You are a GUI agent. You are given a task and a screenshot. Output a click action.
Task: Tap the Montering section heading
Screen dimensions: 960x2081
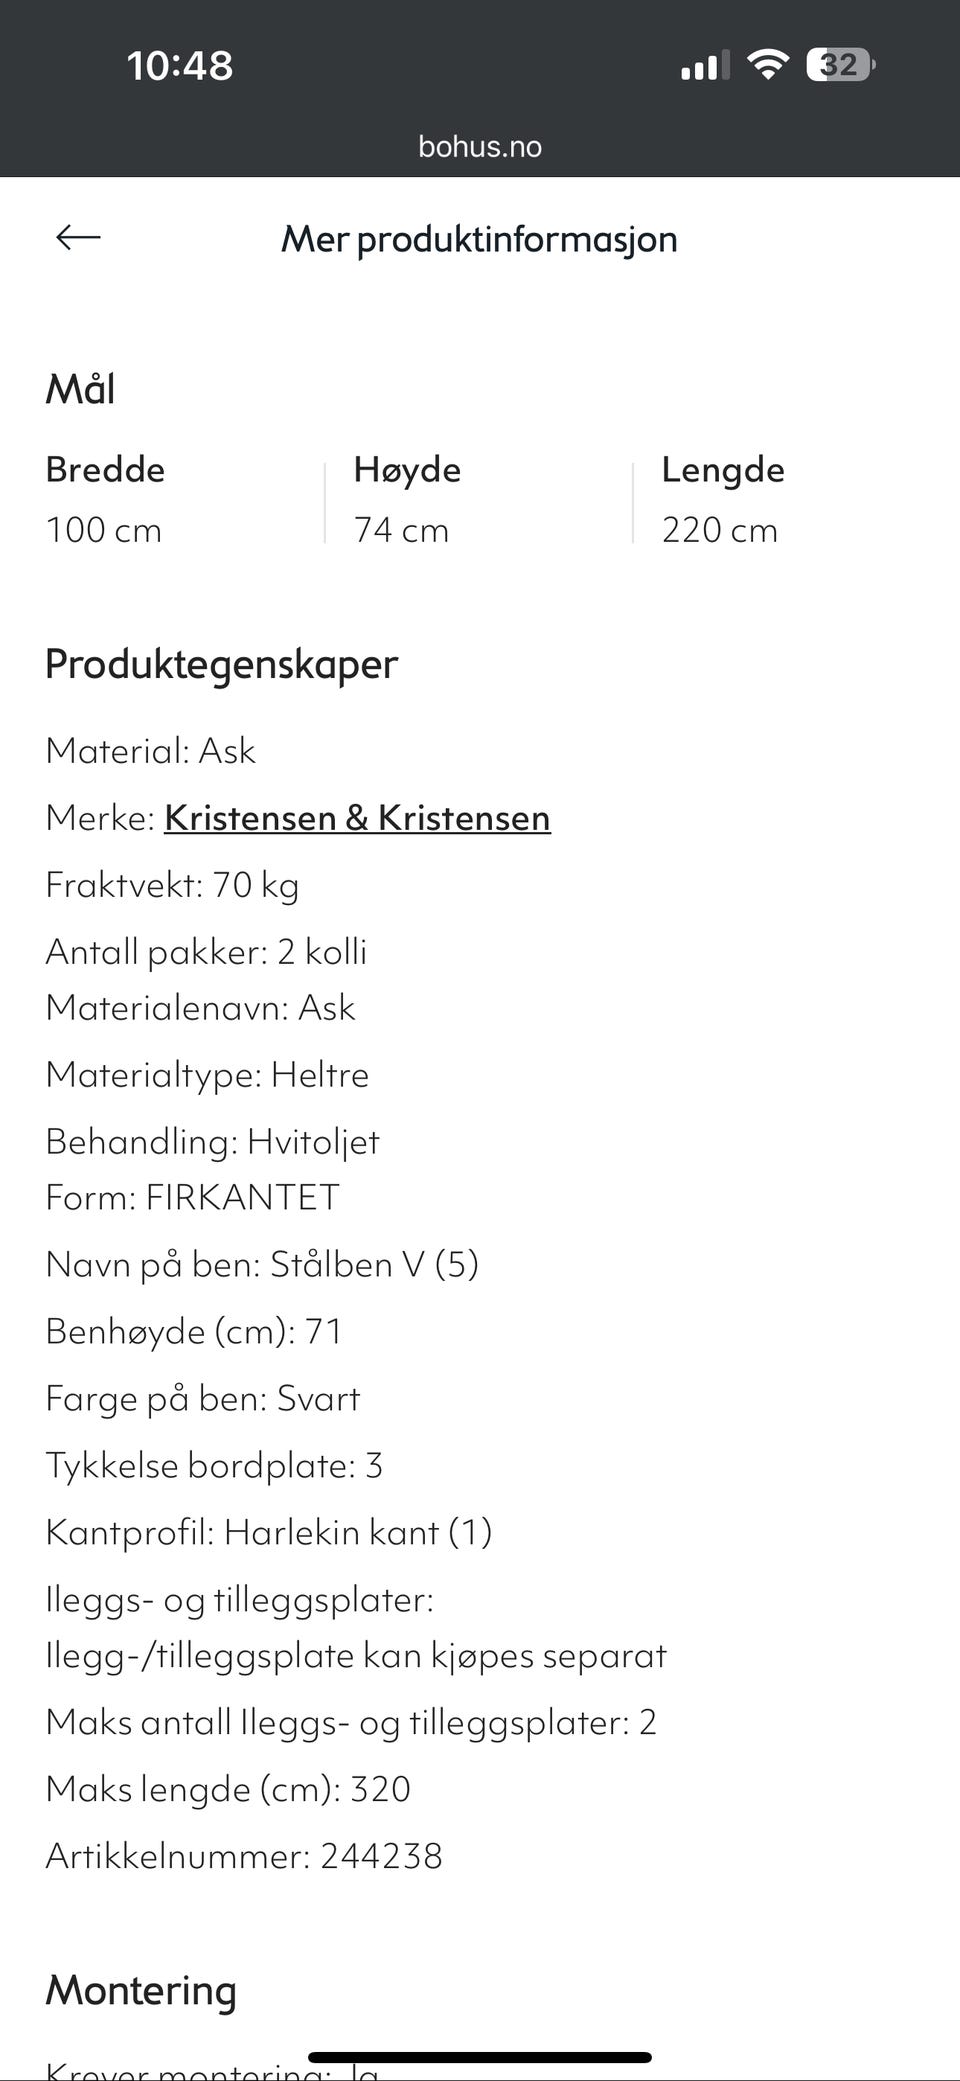pos(140,1991)
